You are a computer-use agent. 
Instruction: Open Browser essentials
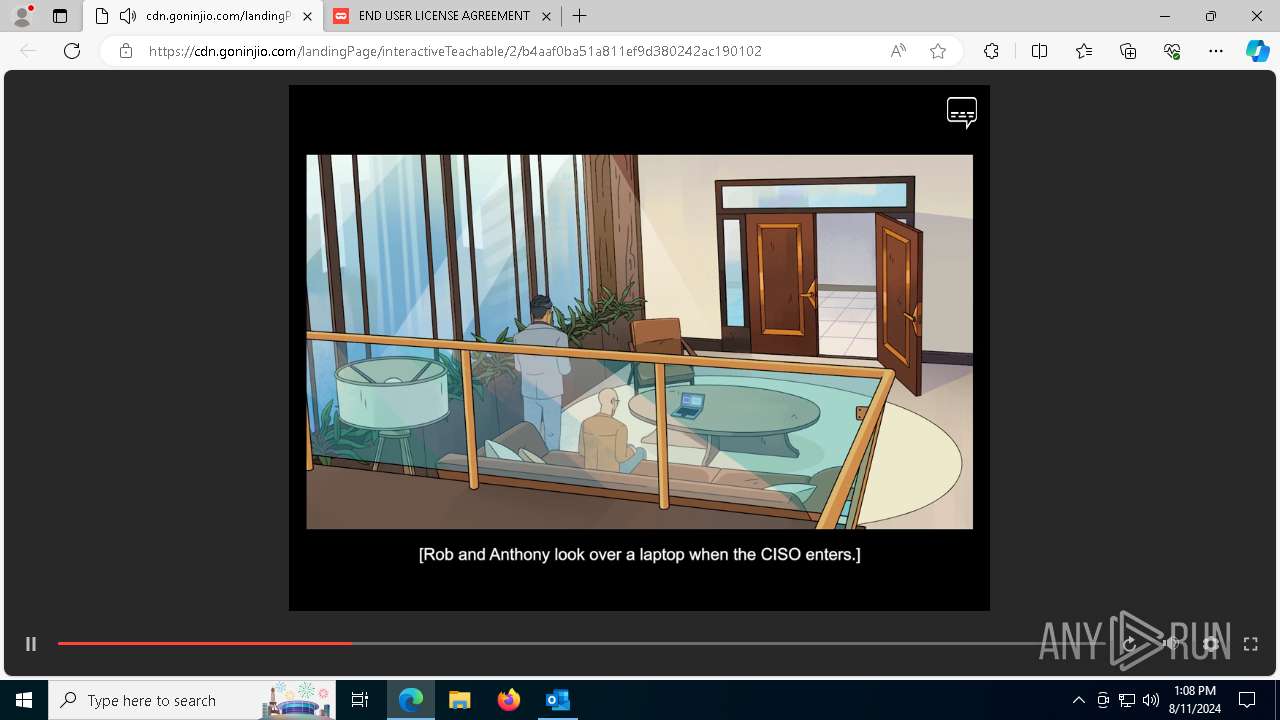tap(1172, 51)
